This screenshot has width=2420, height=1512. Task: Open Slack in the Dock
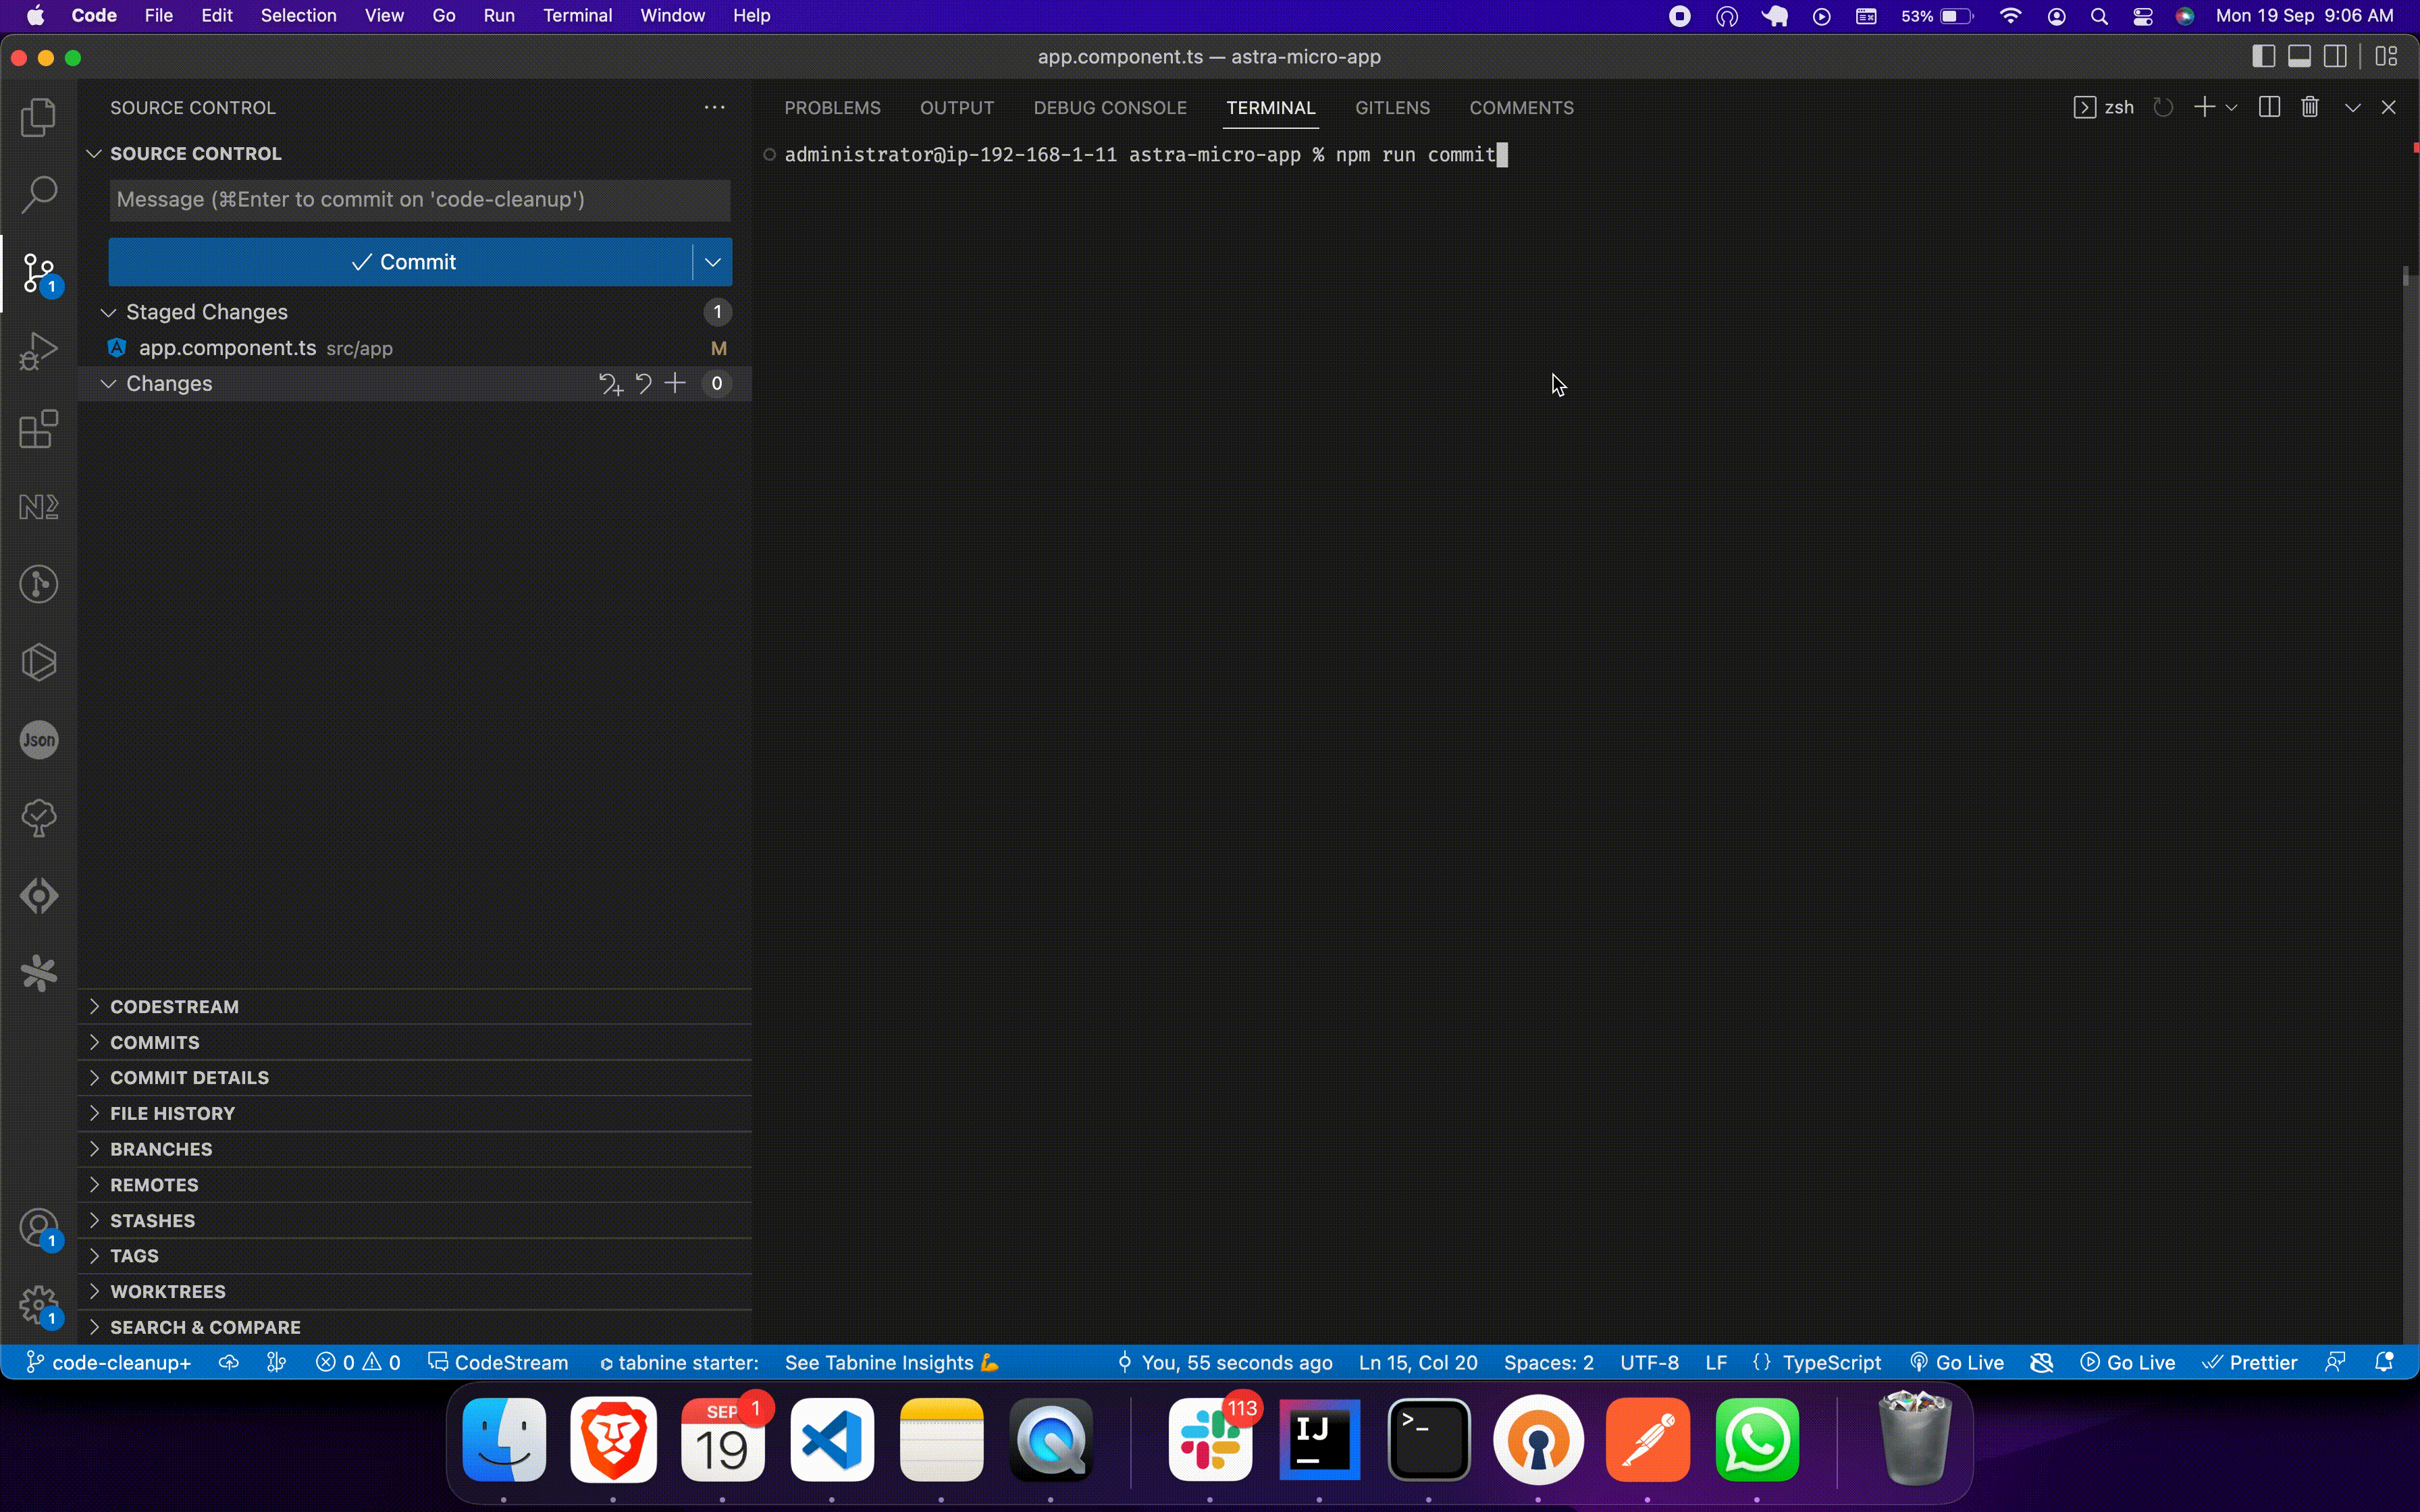point(1210,1439)
